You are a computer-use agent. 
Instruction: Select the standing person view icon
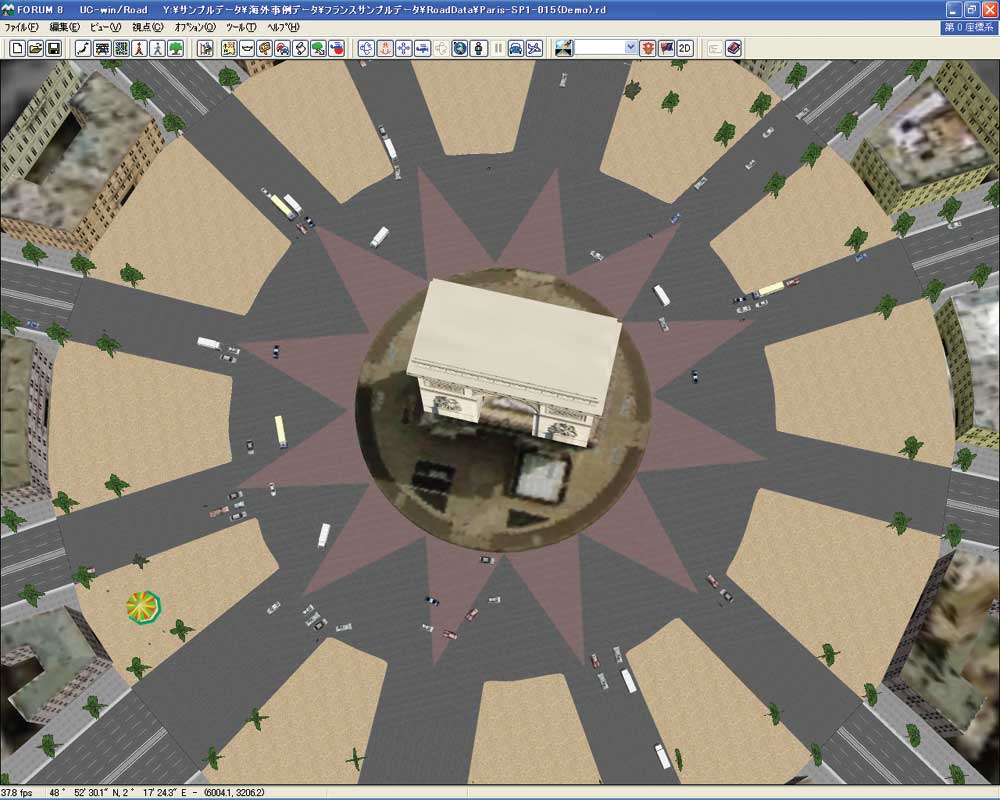[478, 48]
